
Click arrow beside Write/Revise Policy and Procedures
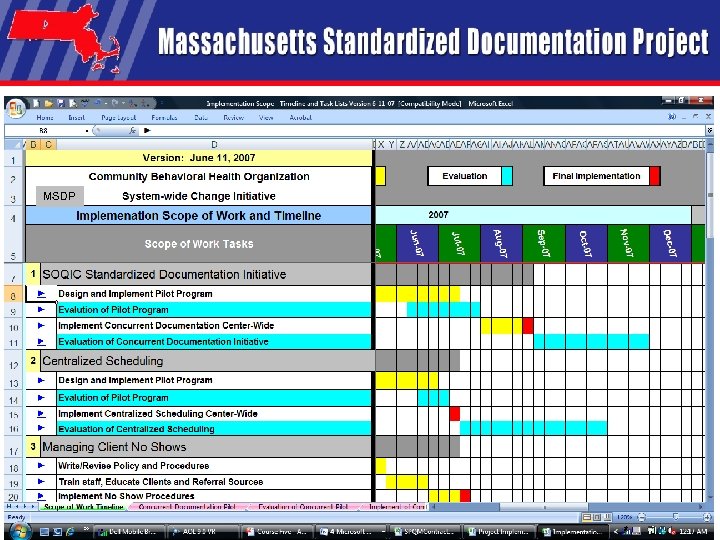point(41,466)
